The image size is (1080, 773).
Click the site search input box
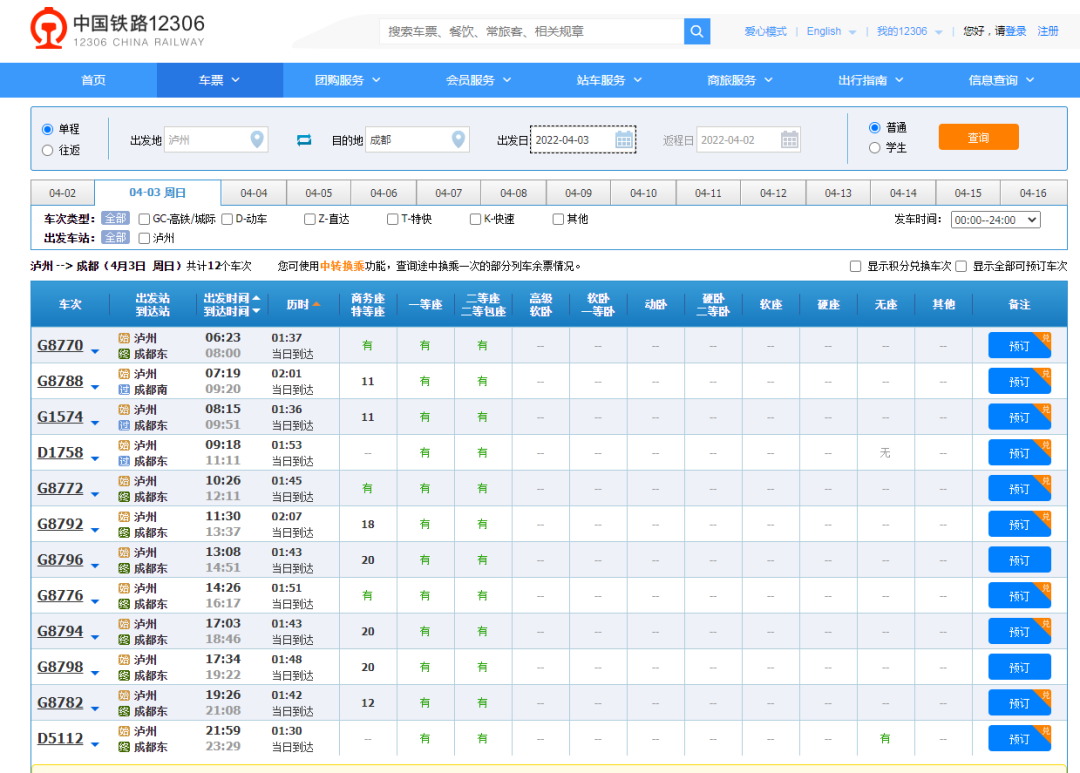tap(531, 32)
